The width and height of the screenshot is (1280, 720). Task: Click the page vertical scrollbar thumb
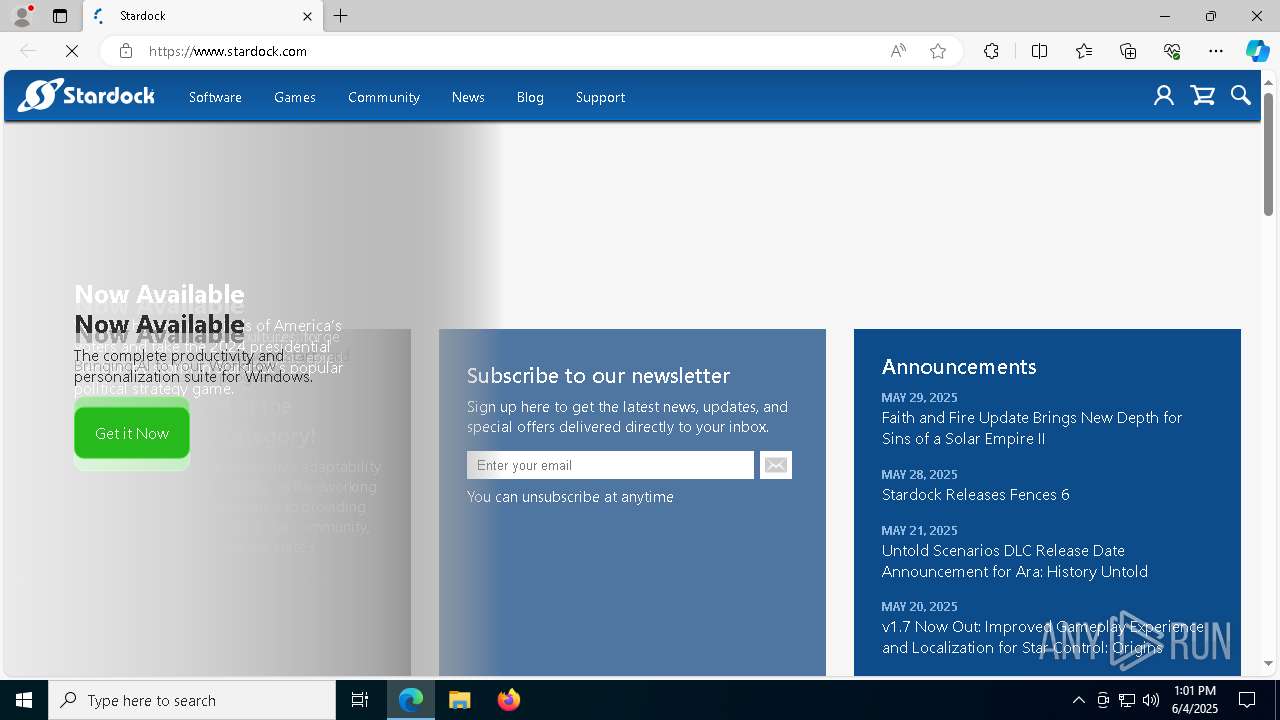click(1268, 154)
